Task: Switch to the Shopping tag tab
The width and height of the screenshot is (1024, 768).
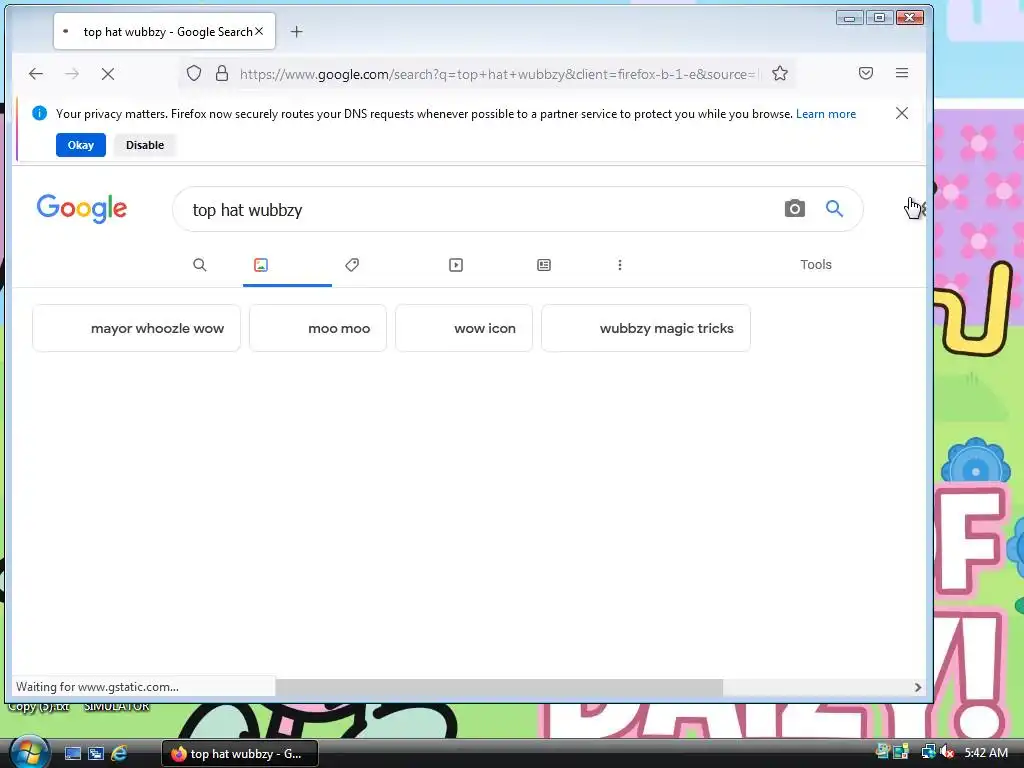Action: 352,264
